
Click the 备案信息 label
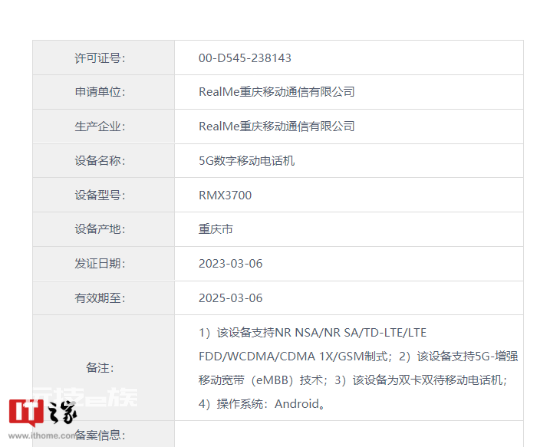pyautogui.click(x=100, y=435)
